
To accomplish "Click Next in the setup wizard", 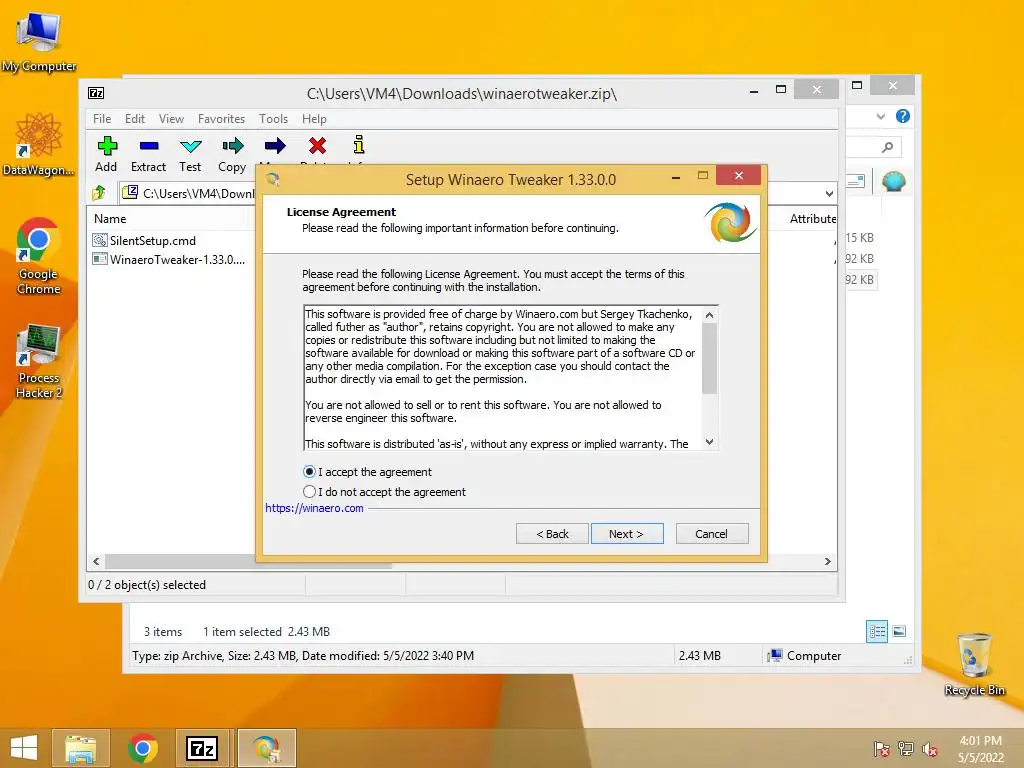I will pos(627,534).
